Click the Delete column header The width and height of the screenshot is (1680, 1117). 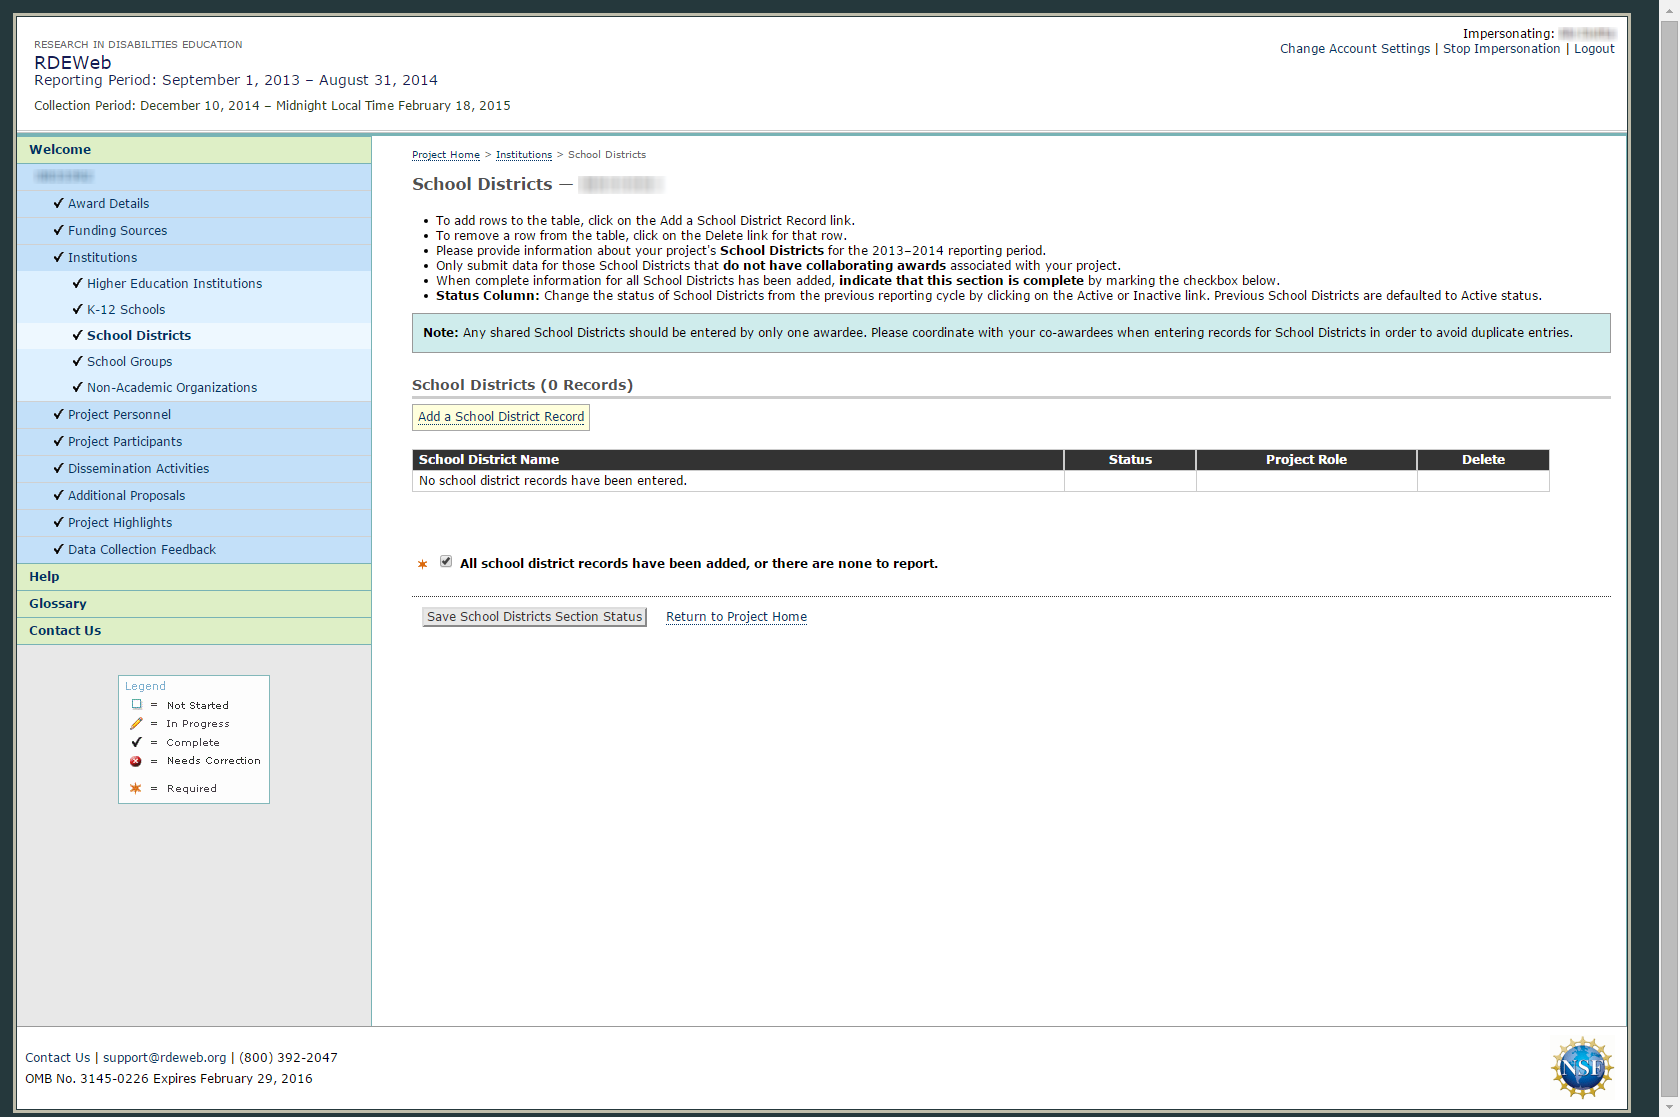1483,460
